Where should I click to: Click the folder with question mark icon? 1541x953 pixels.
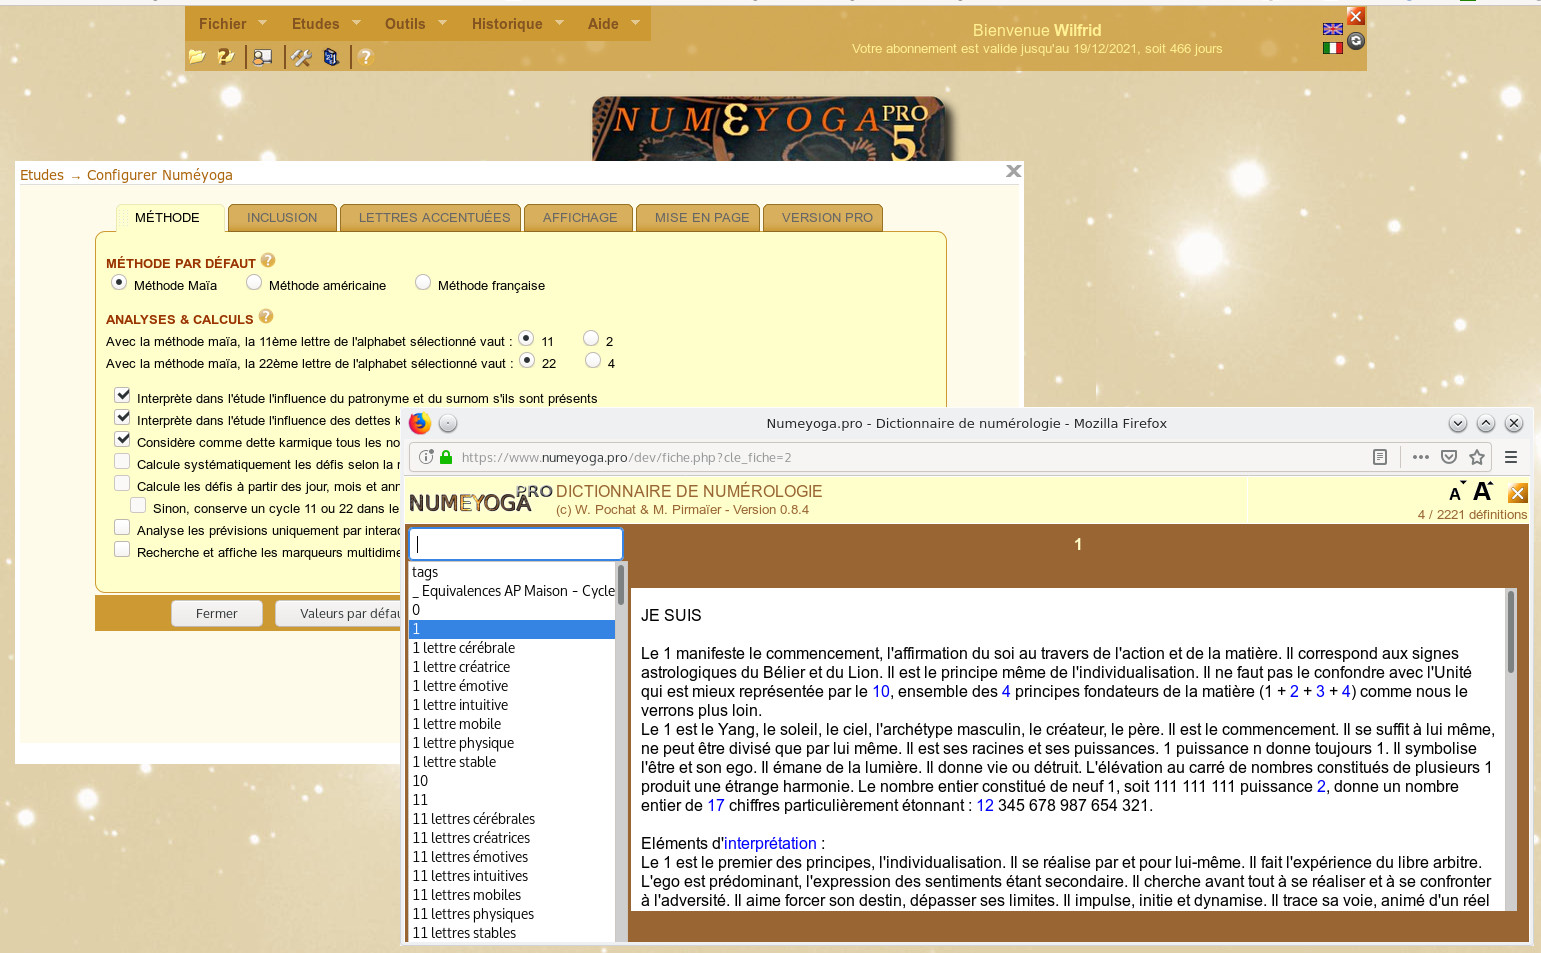pos(226,57)
